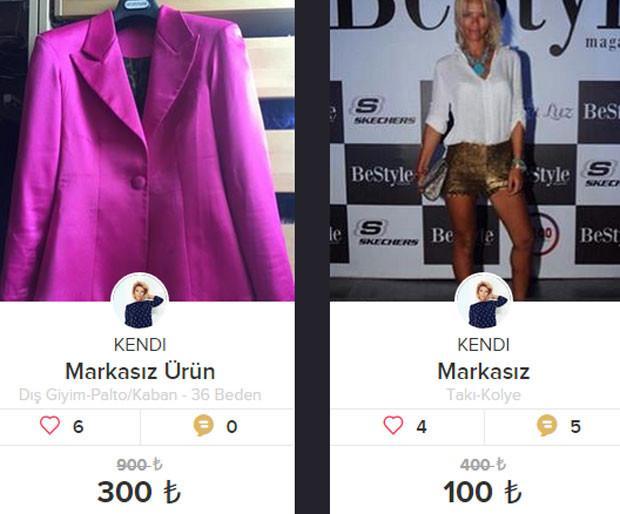Like the pink blazer listing heart icon

[x=50, y=426]
